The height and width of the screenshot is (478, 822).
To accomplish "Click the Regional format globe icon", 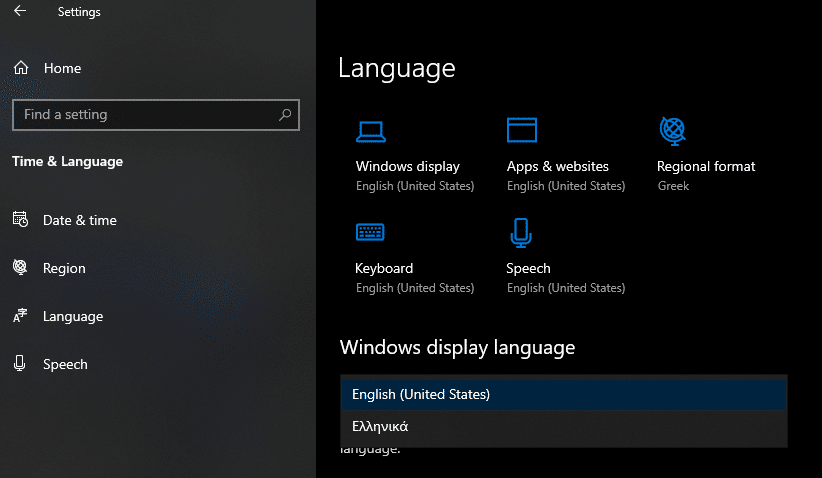I will point(673,131).
